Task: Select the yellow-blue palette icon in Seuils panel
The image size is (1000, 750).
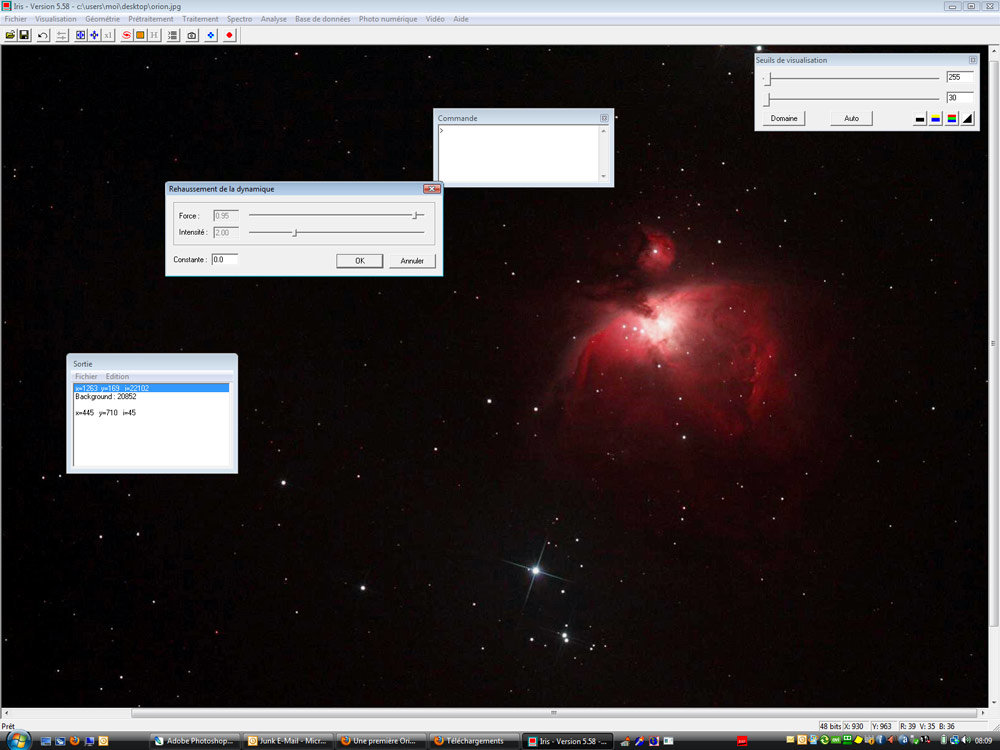Action: click(936, 119)
